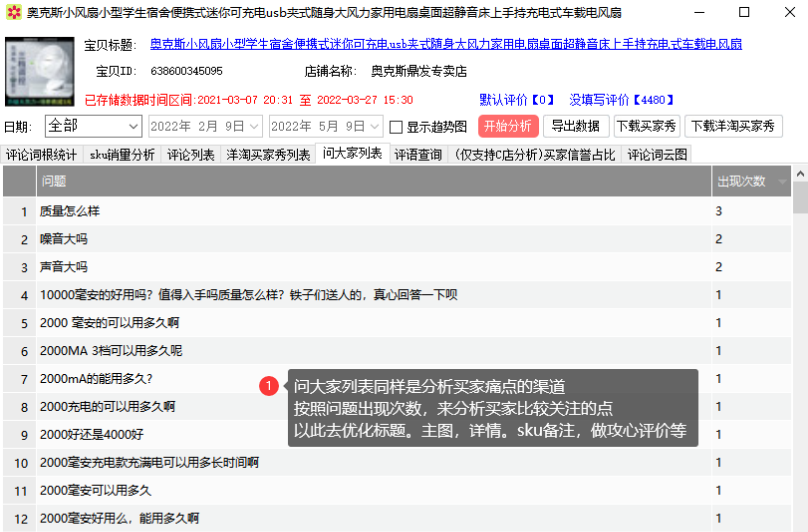Enable the 显示趋势图 checkbox
This screenshot has width=808, height=532.
(396, 127)
